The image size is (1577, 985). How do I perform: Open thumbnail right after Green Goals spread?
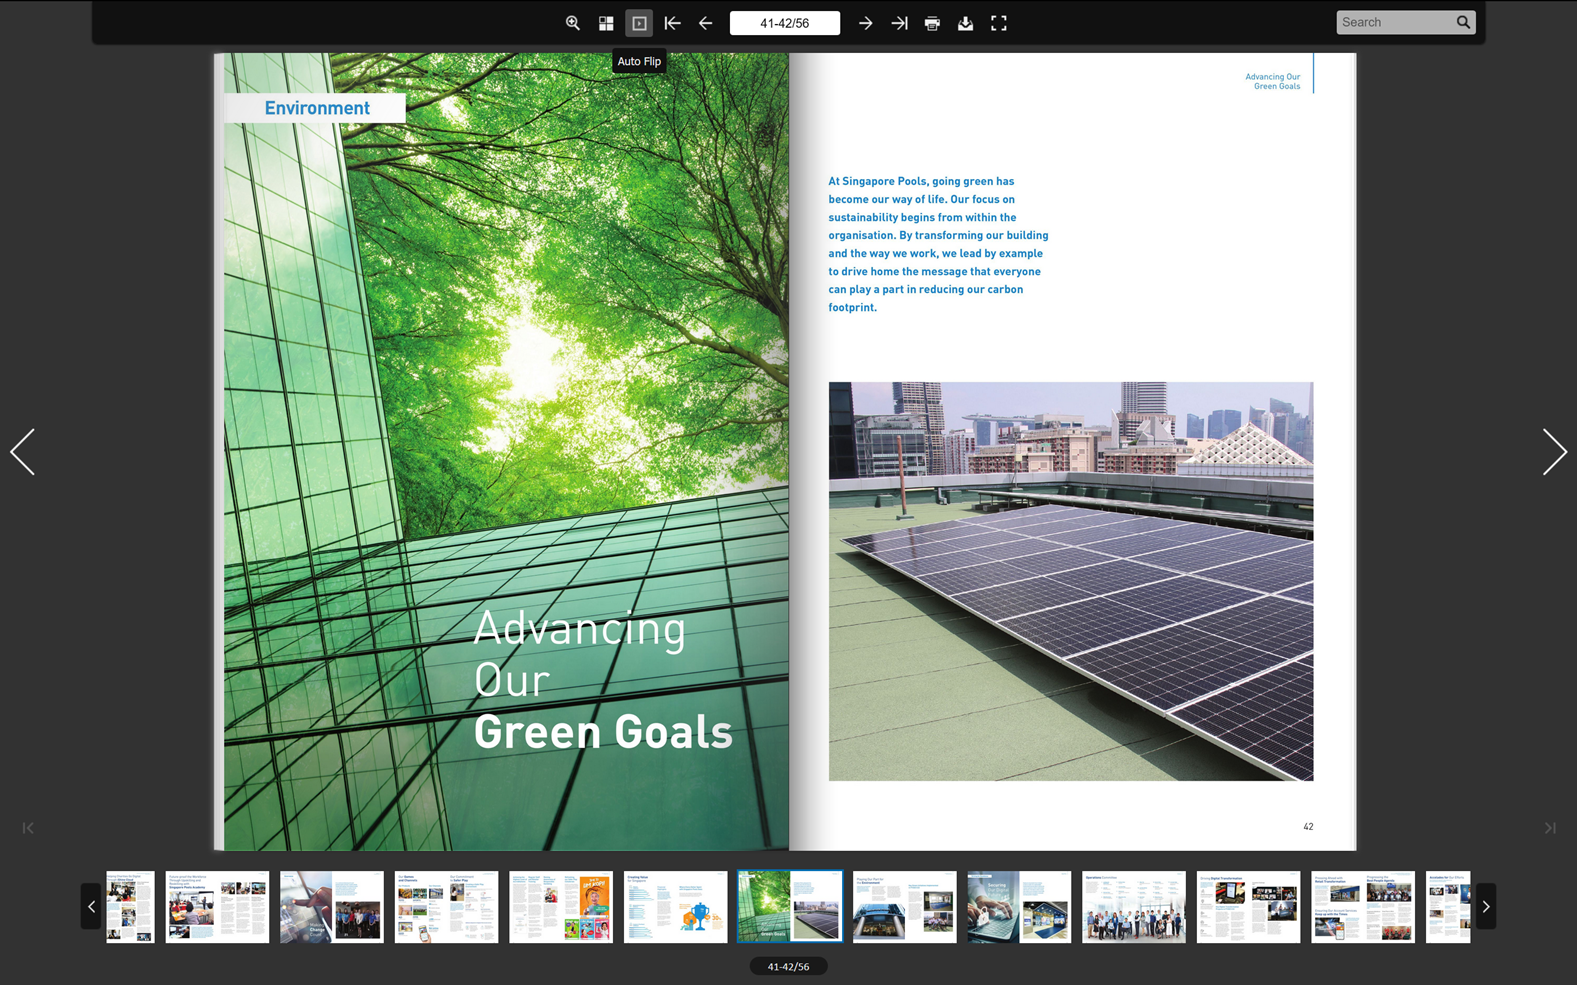[905, 906]
